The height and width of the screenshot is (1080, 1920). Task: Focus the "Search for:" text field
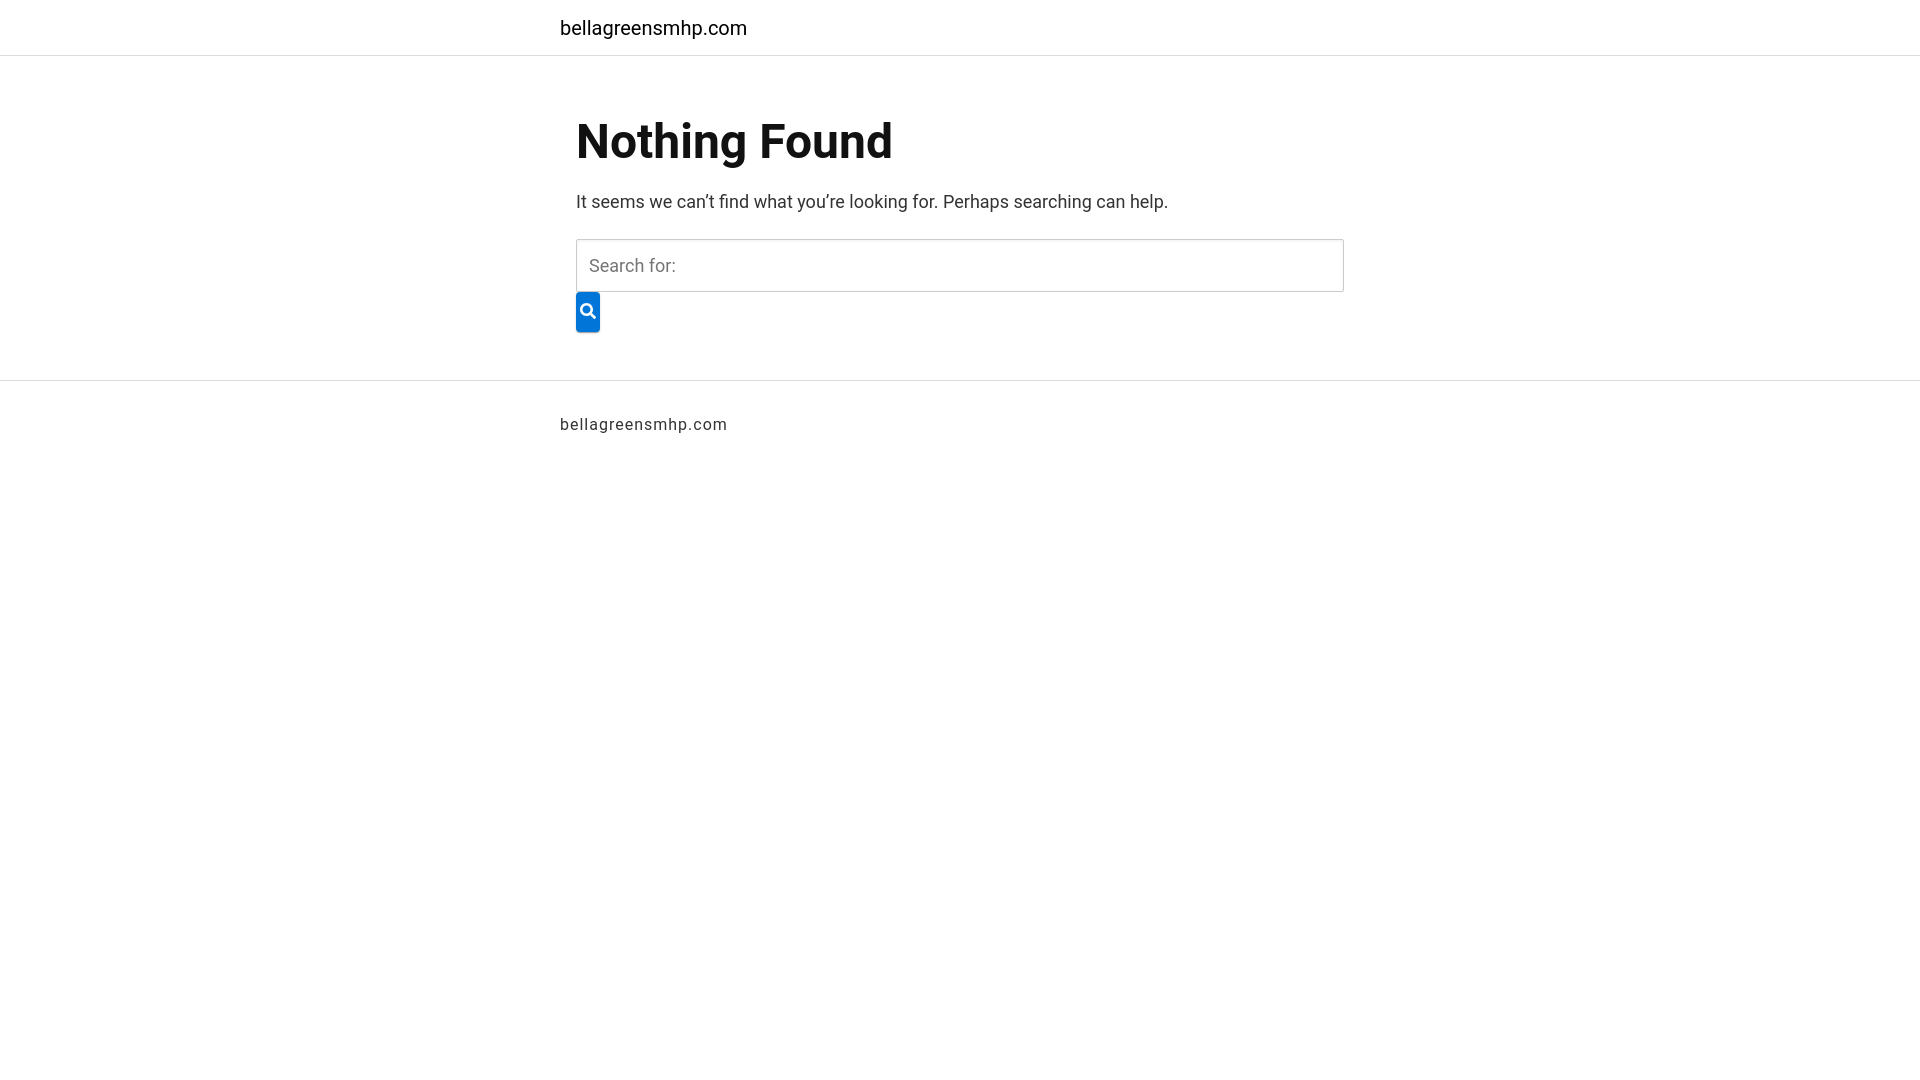[x=959, y=265]
